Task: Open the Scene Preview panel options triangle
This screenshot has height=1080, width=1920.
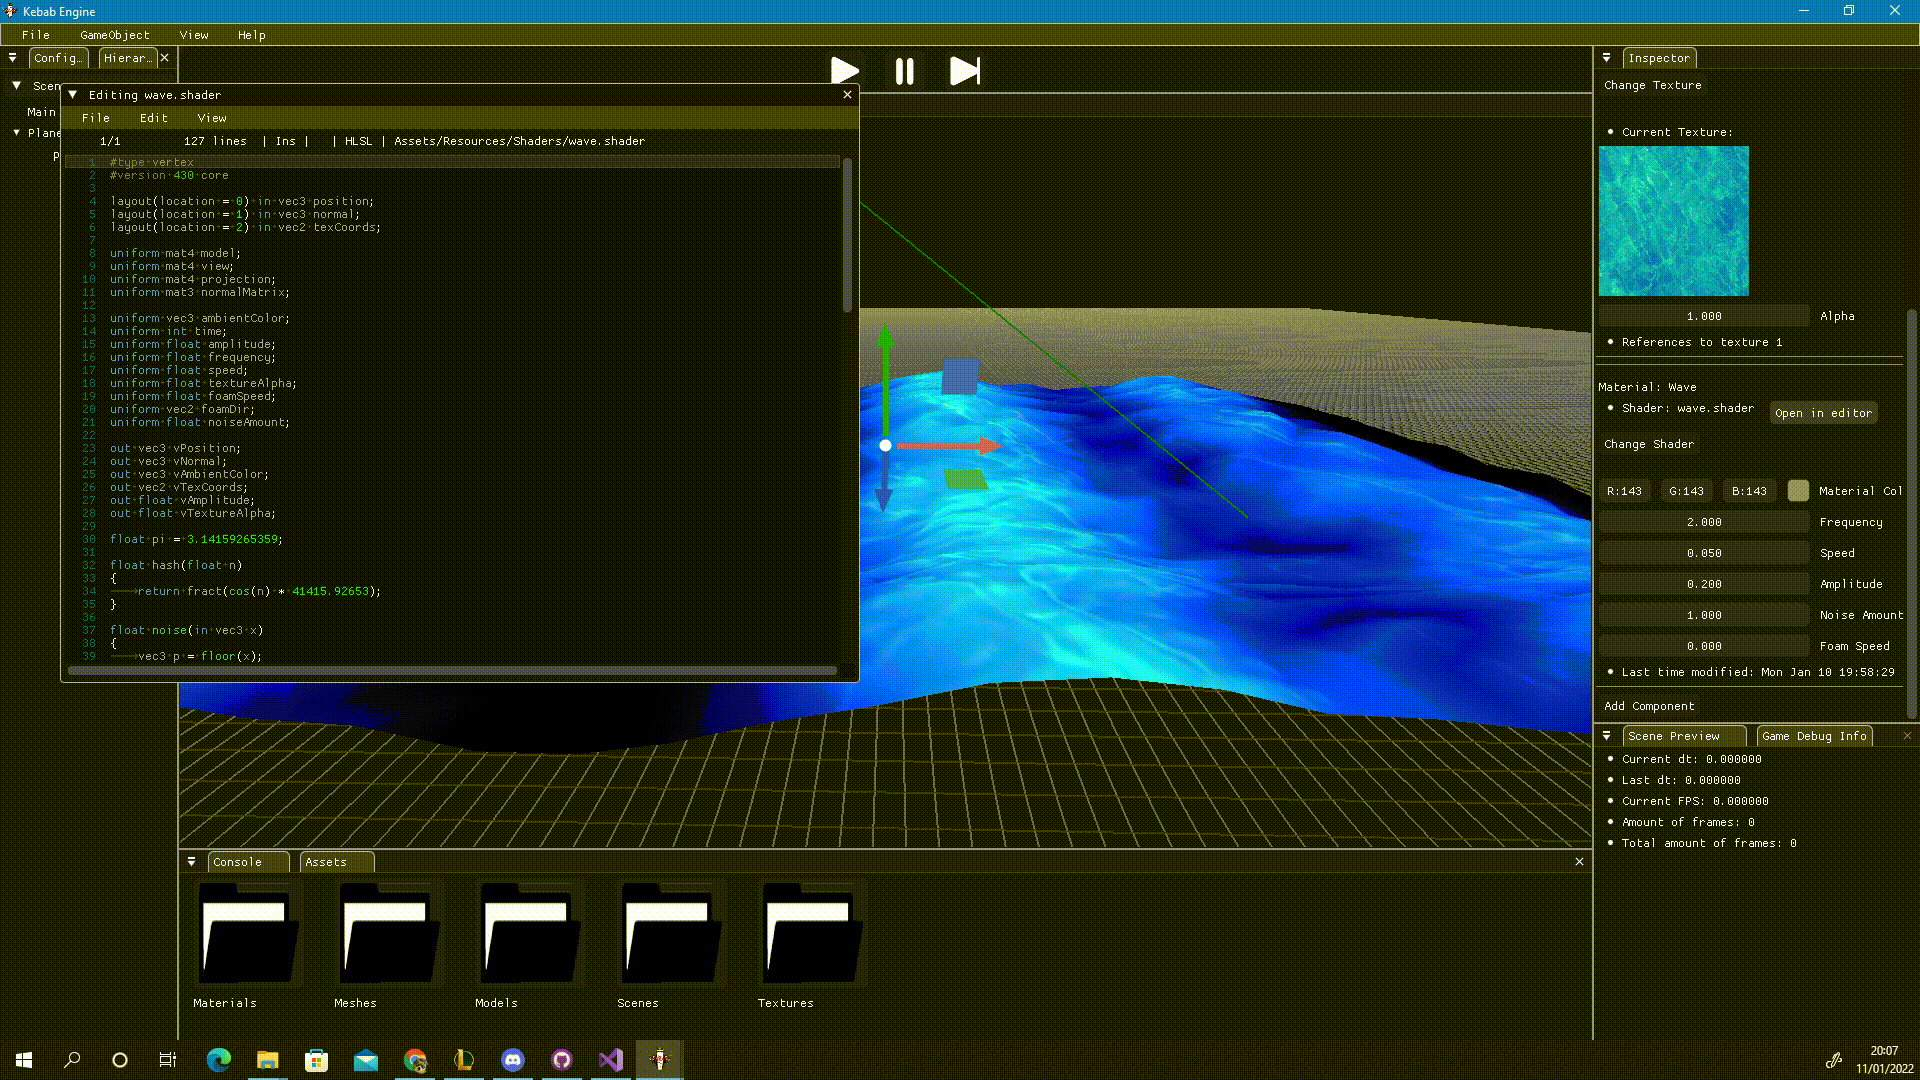Action: point(1607,736)
